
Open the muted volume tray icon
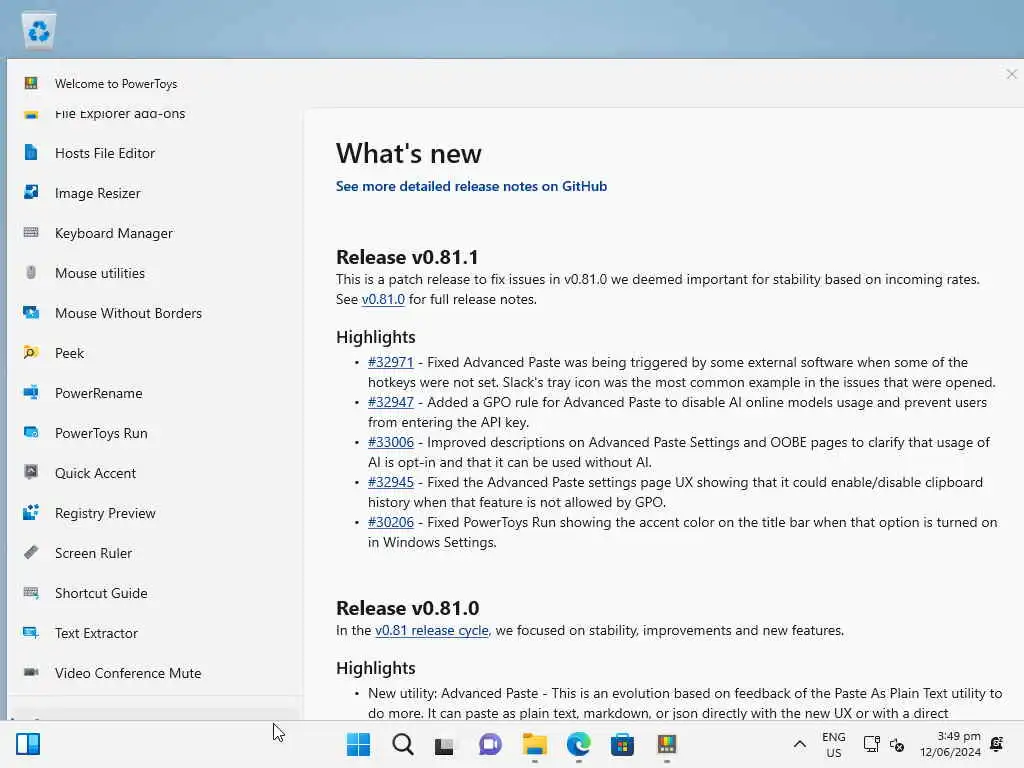coord(897,744)
